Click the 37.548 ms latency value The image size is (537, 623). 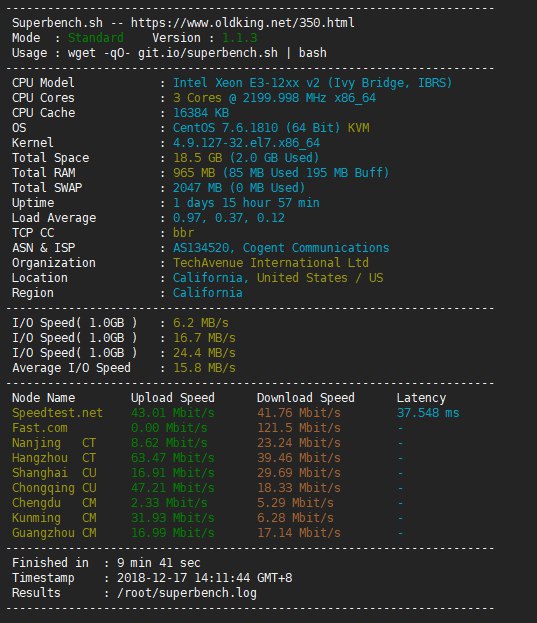coord(428,413)
